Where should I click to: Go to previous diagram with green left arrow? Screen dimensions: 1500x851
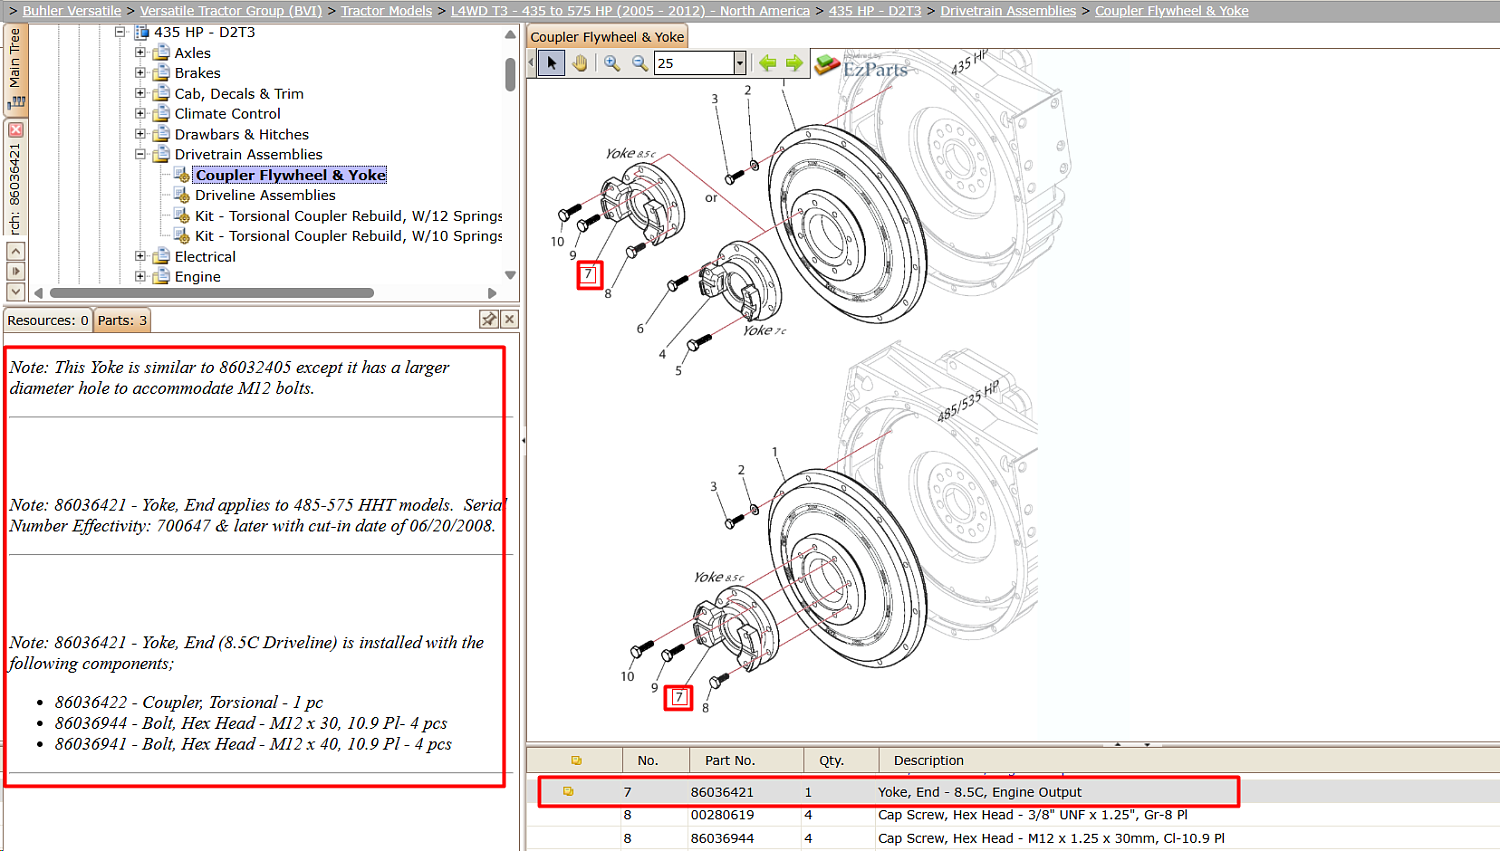point(767,63)
